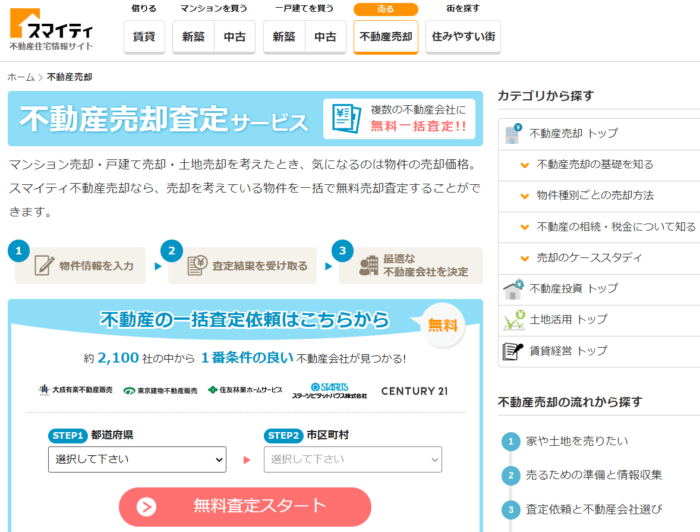The height and width of the screenshot is (532, 700).
Task: Open the 賃貸 rental tab
Action: 144,37
